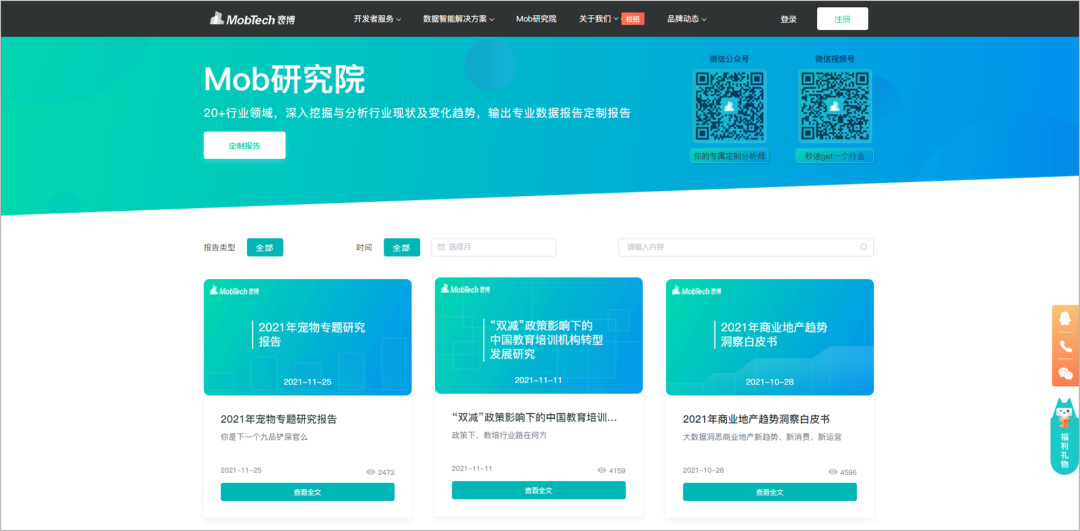This screenshot has width=1080, height=531.
Task: Open the 选择月 month picker
Action: point(494,247)
